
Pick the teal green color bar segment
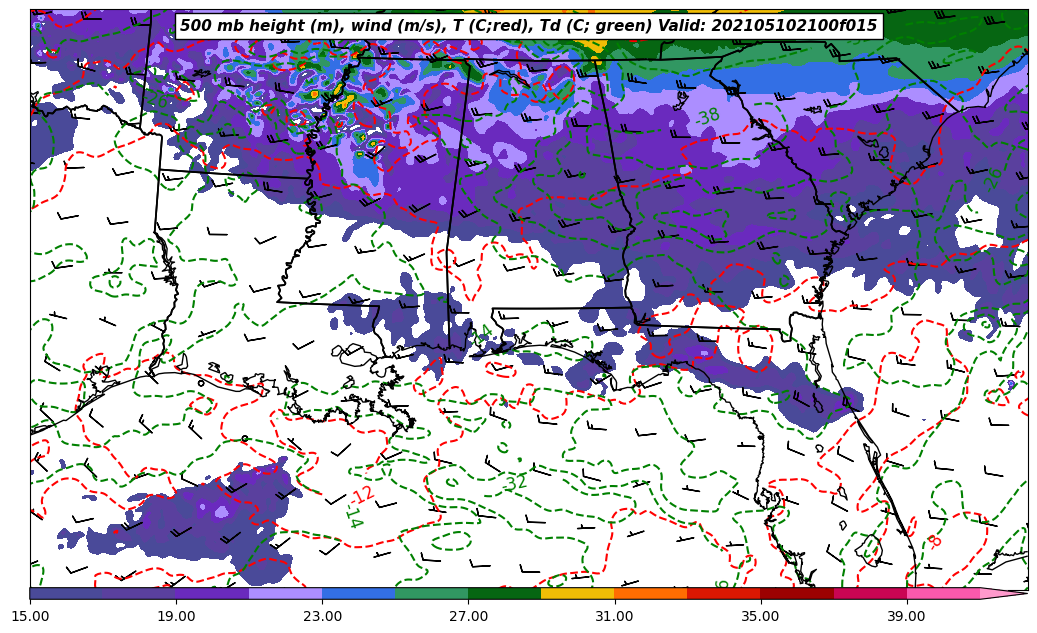pos(432,593)
